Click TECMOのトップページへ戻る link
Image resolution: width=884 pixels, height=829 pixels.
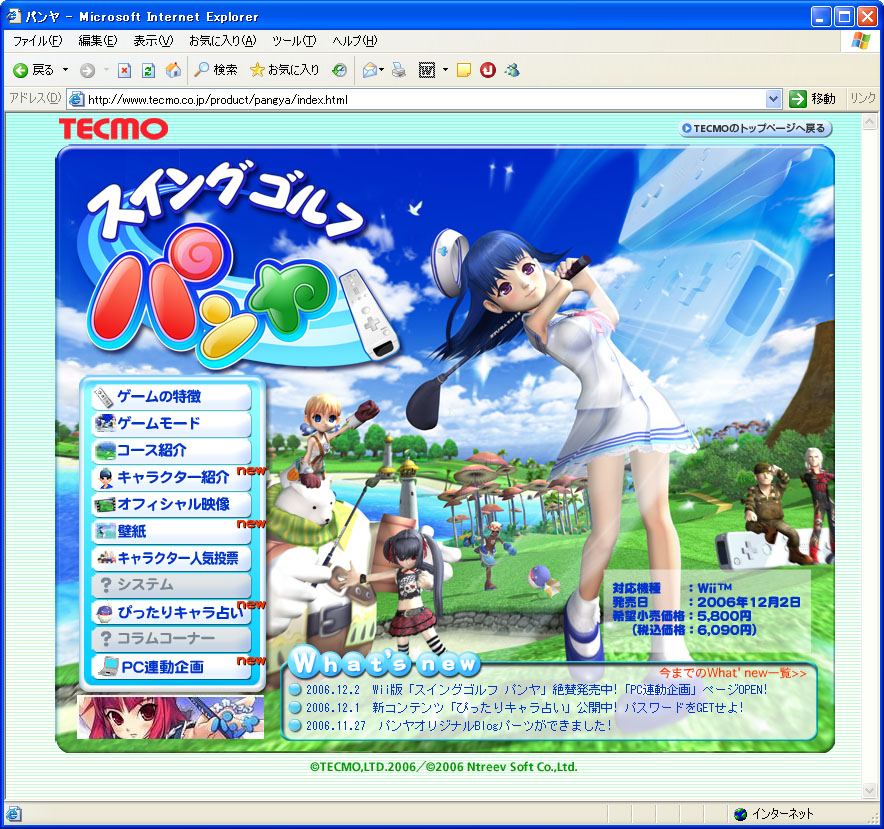(x=754, y=128)
